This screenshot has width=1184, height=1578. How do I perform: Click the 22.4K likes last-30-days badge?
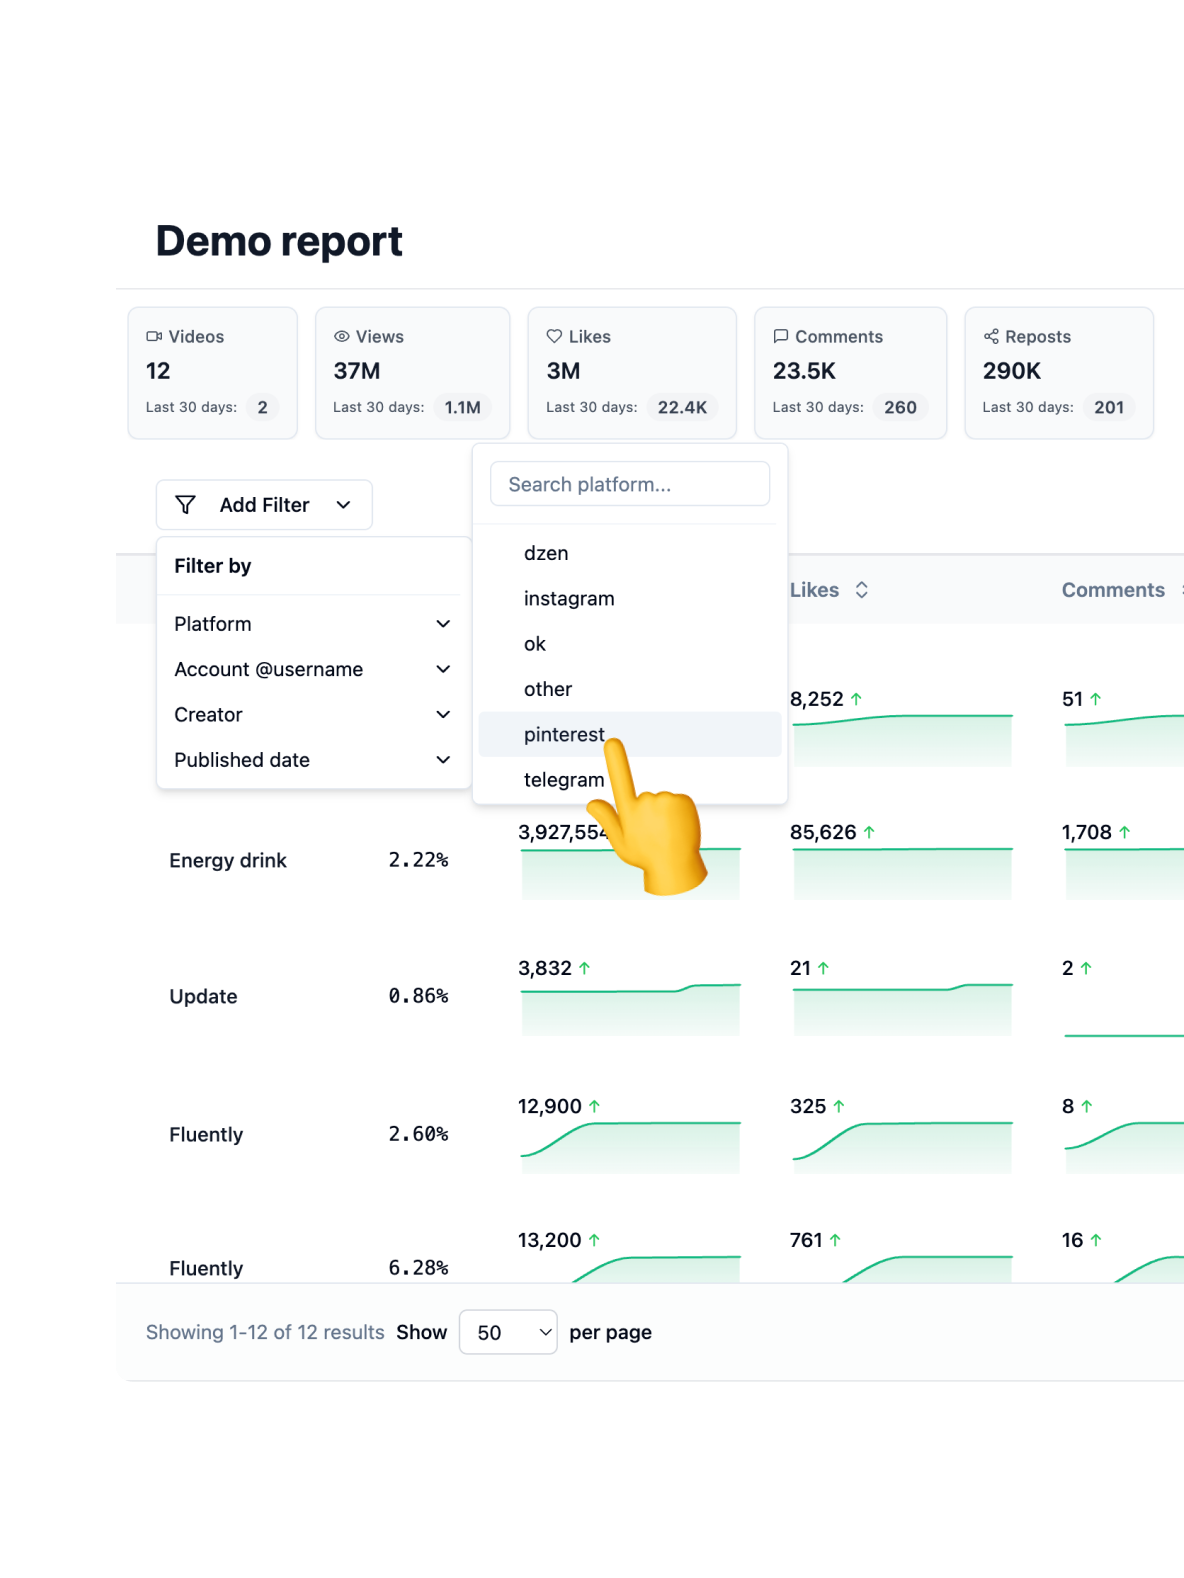coord(682,407)
